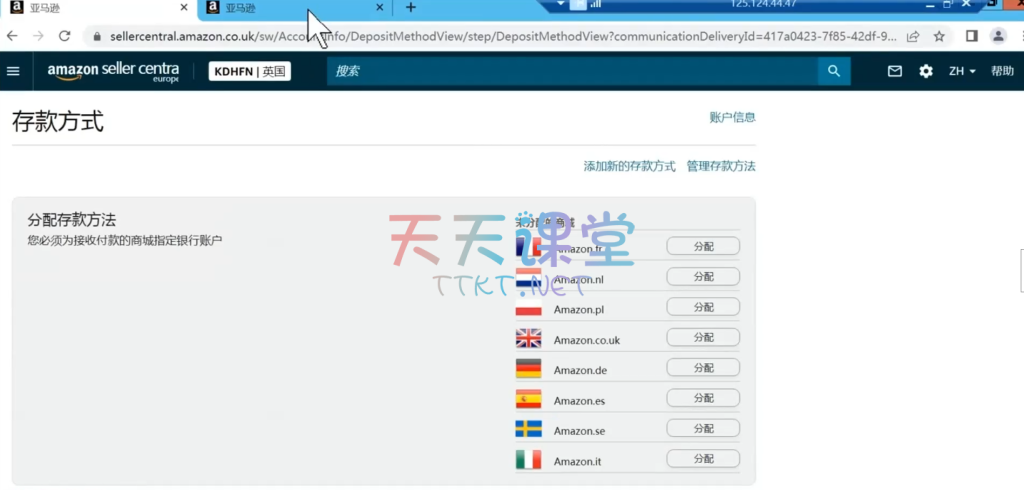Viewport: 1024px width, 490px height.
Task: Bookmark this page with star icon
Action: tap(939, 36)
